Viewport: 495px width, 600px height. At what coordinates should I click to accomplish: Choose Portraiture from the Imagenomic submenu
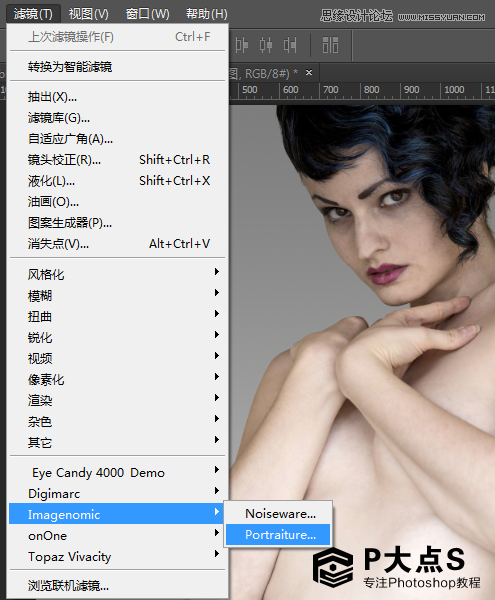tap(278, 535)
